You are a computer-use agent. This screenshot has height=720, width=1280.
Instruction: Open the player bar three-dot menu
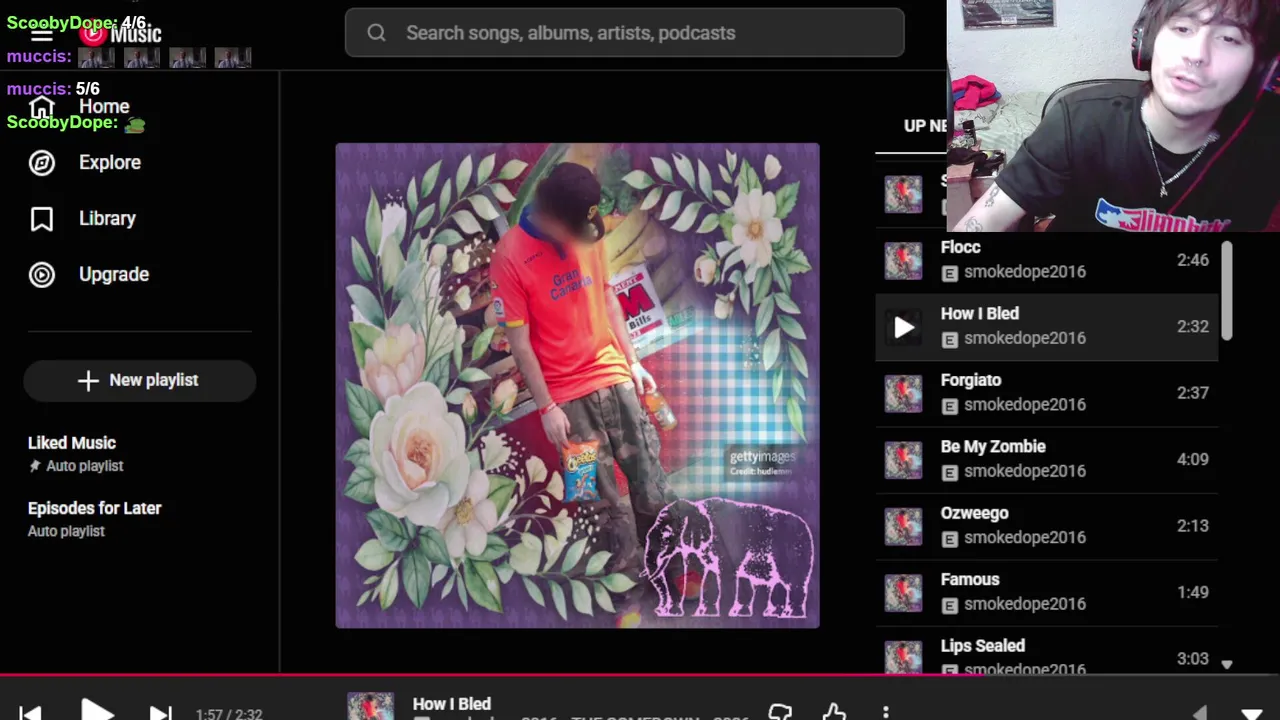(885, 713)
